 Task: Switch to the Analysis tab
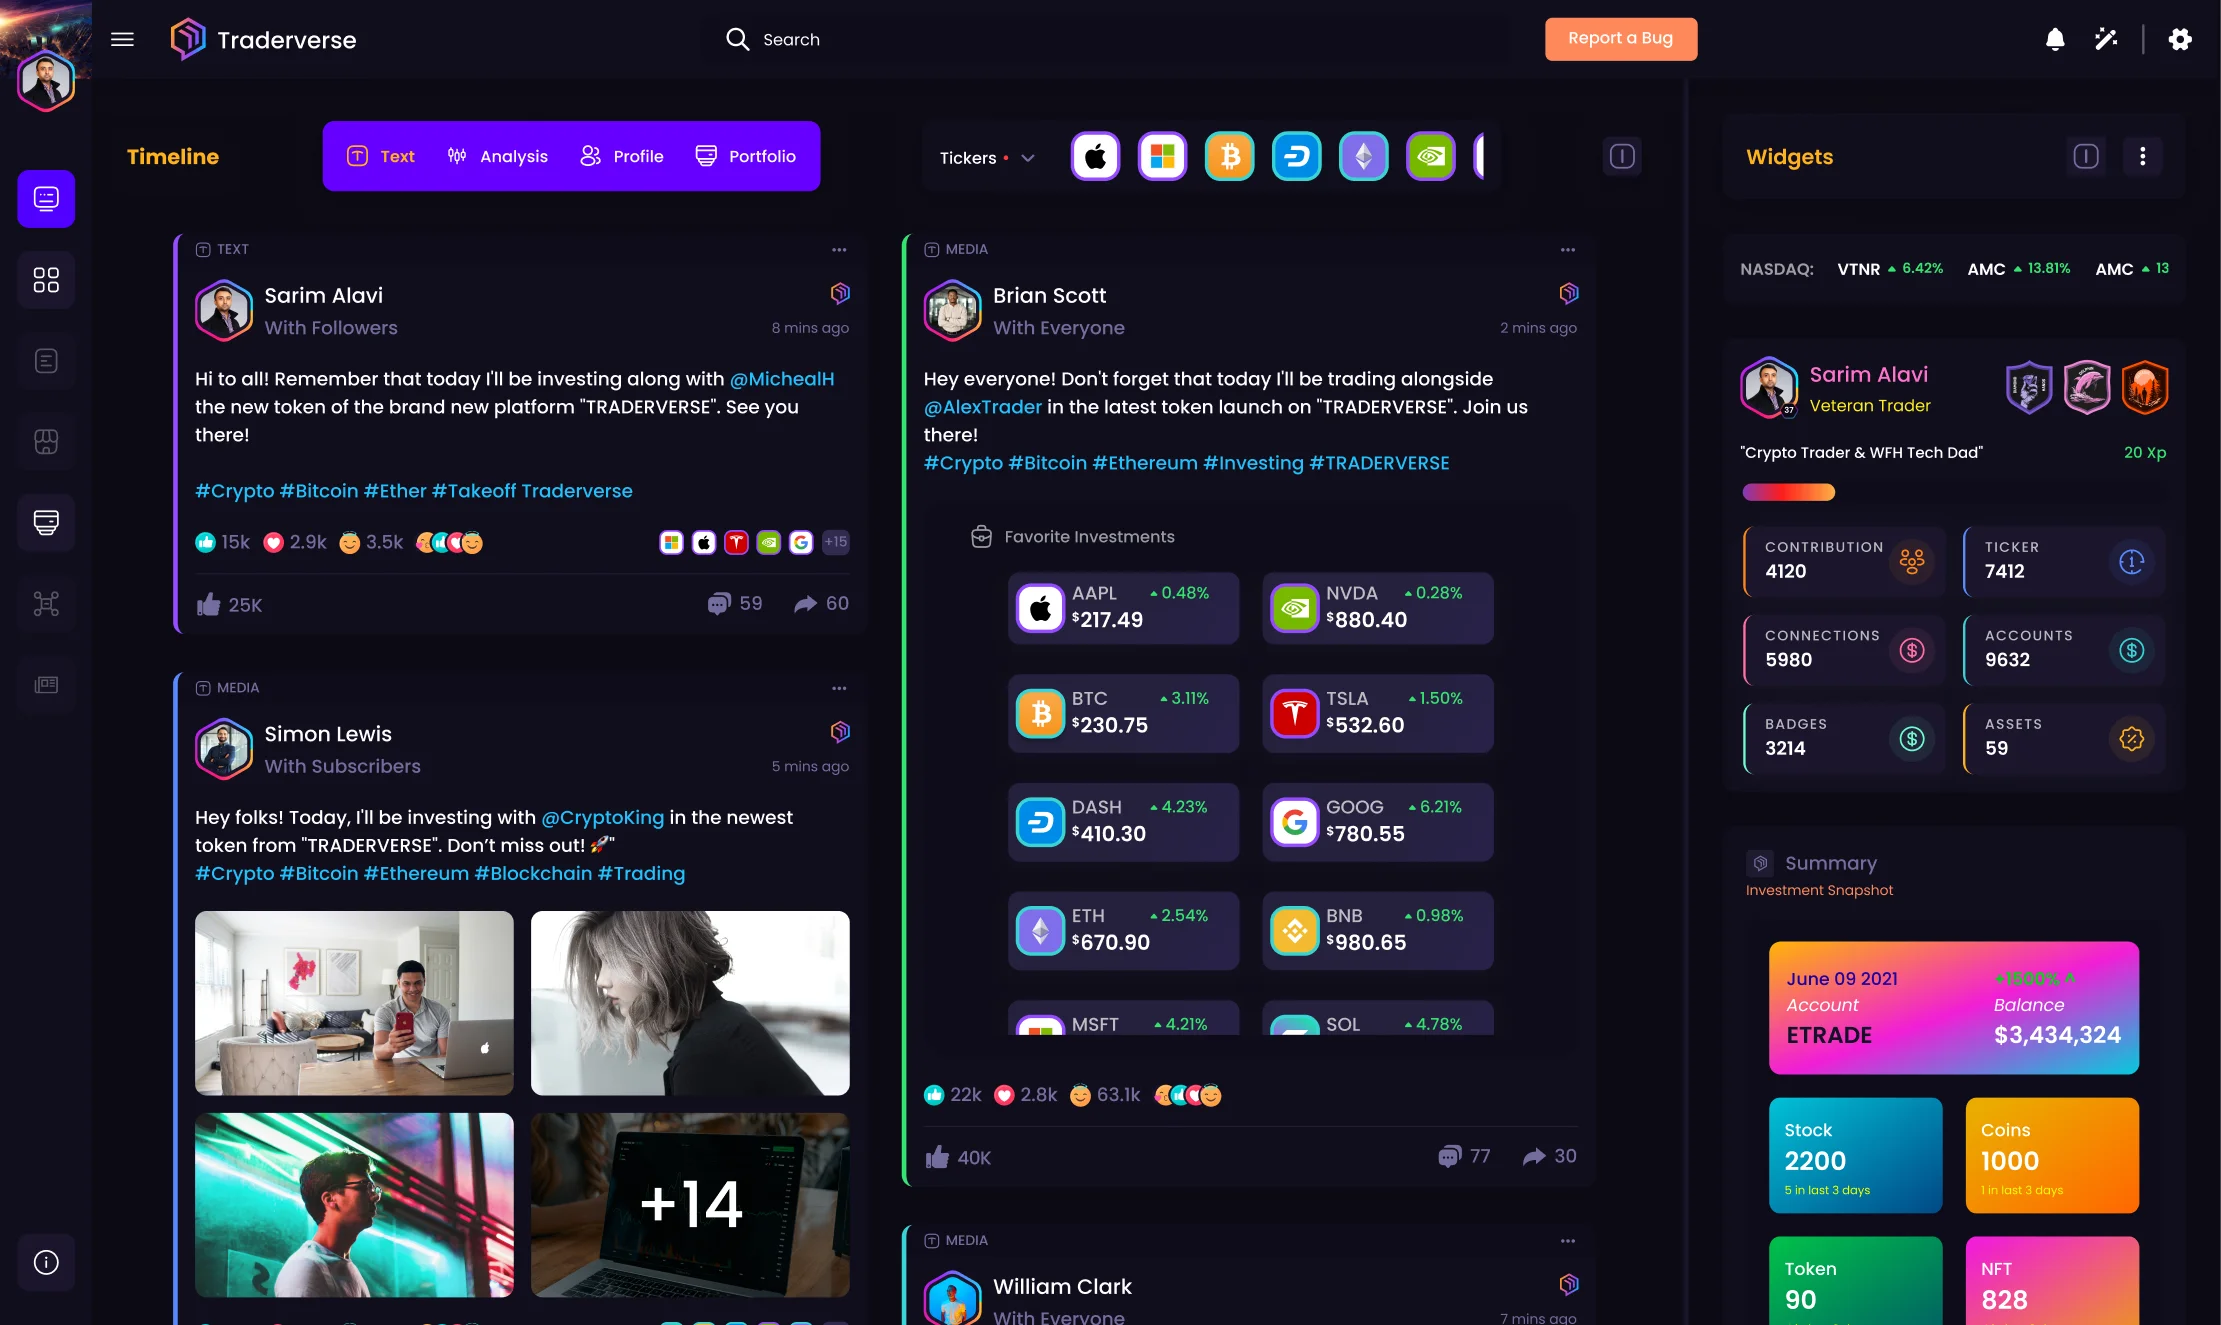pos(498,156)
